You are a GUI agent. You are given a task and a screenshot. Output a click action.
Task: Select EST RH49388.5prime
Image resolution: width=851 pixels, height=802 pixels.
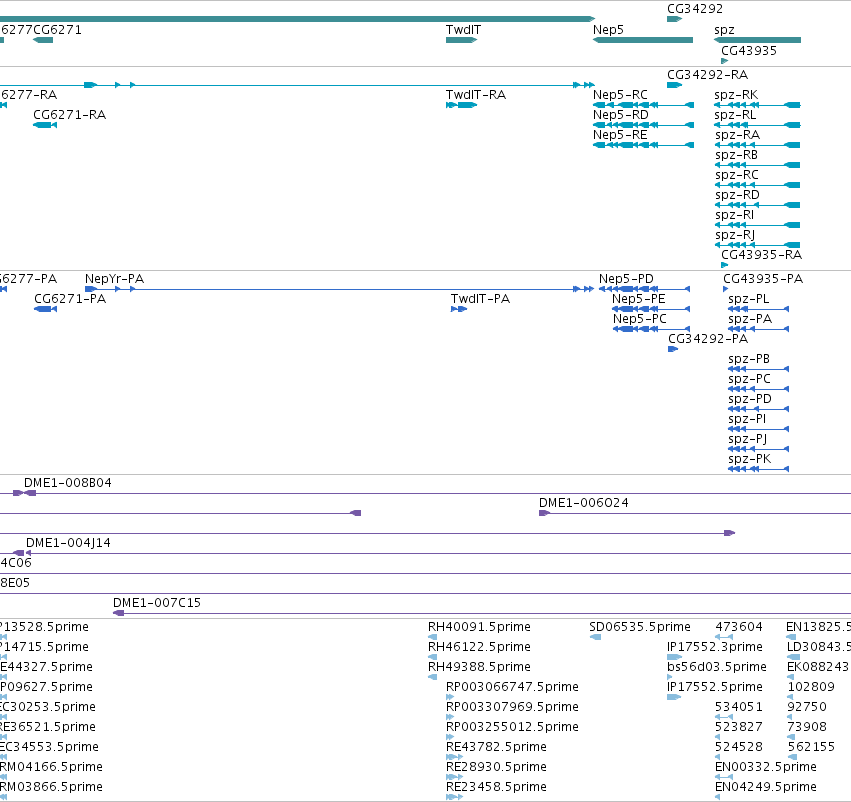point(433,677)
